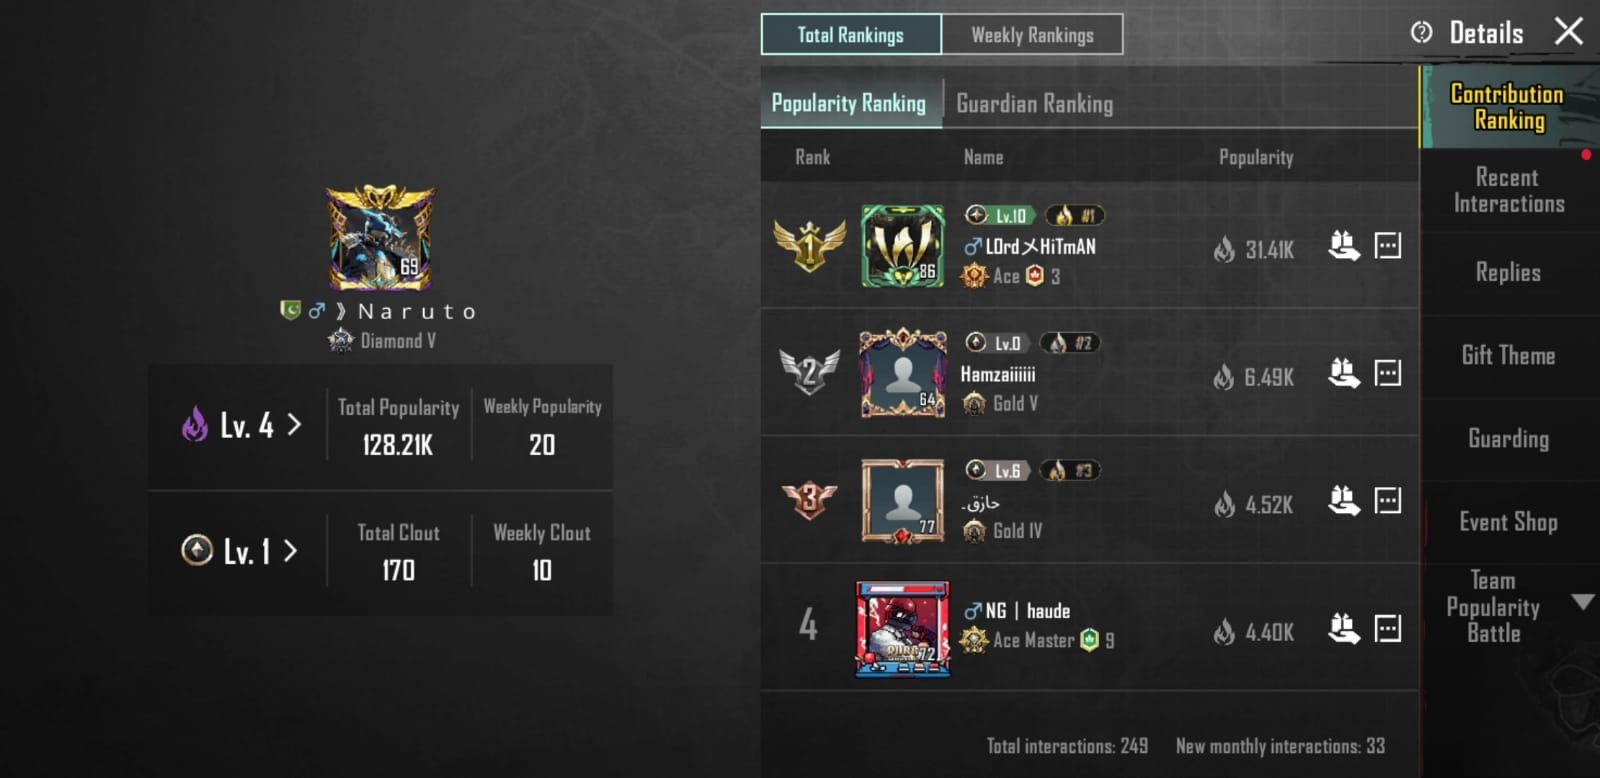Open the Event Shop menu entry
Screen dimensions: 1600x778
click(x=1508, y=522)
